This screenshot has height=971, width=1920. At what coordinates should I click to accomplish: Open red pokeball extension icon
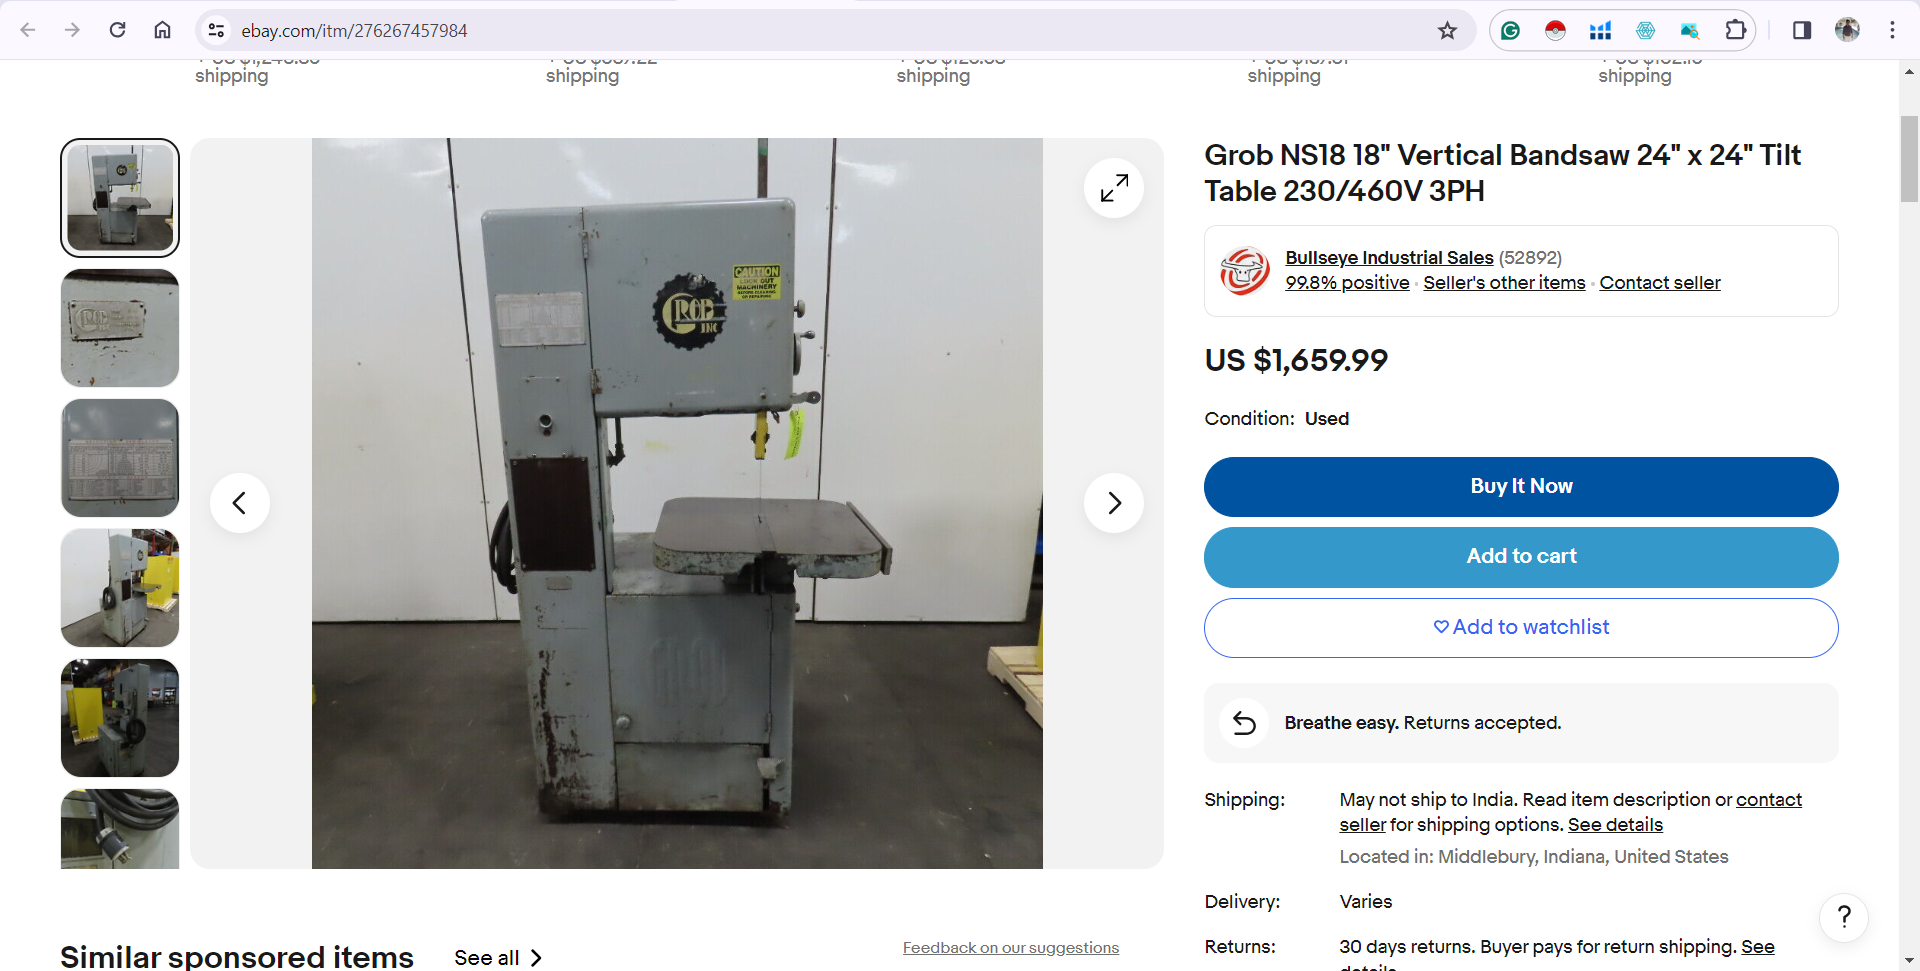tap(1555, 31)
